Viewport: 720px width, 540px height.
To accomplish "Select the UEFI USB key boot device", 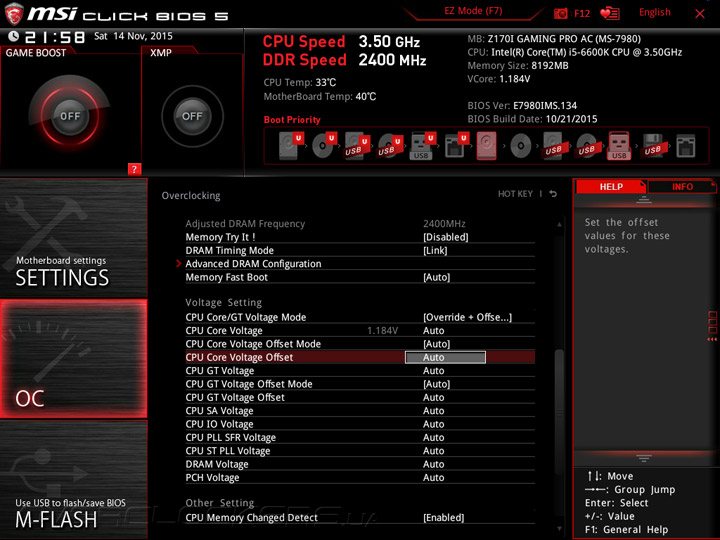I will [422, 146].
